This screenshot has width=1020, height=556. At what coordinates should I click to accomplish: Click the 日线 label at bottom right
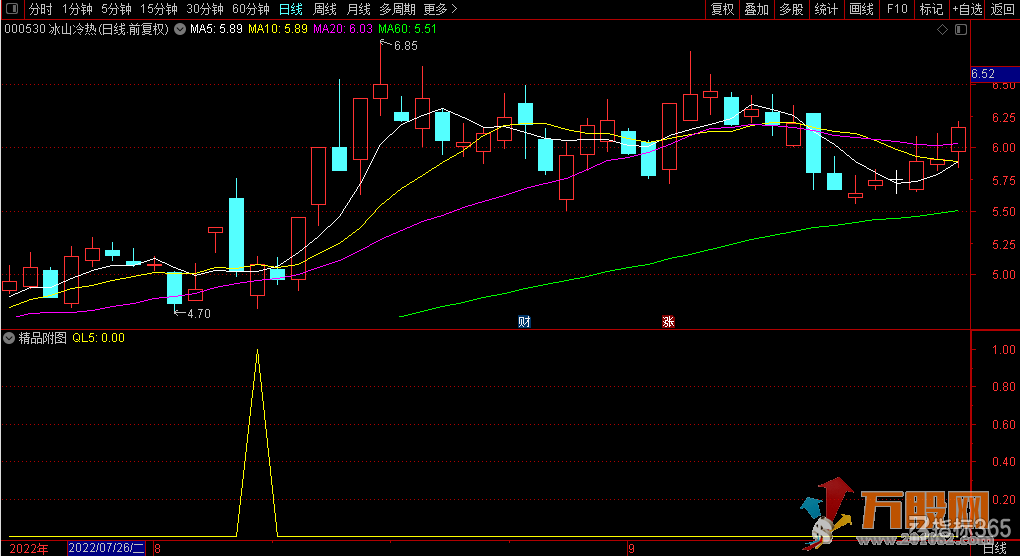point(994,549)
